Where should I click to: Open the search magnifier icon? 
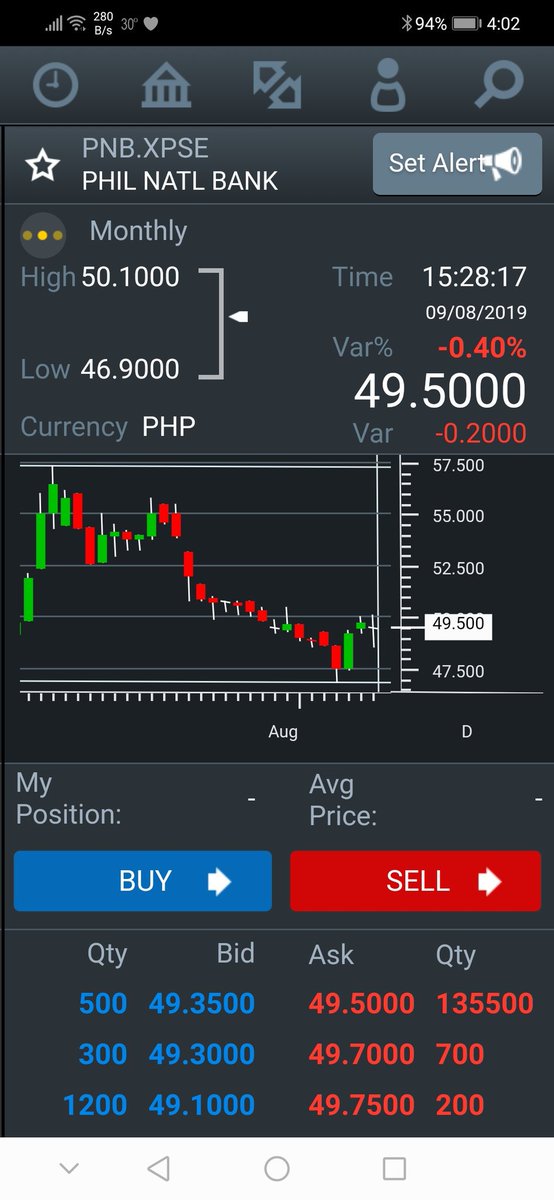pos(498,86)
